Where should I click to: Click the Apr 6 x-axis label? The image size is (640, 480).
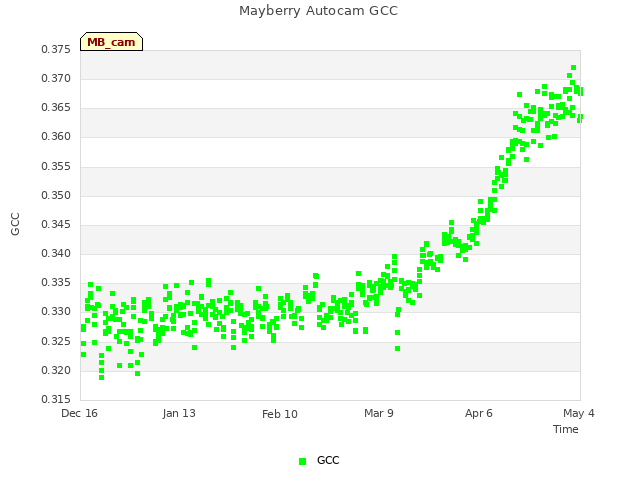479,413
